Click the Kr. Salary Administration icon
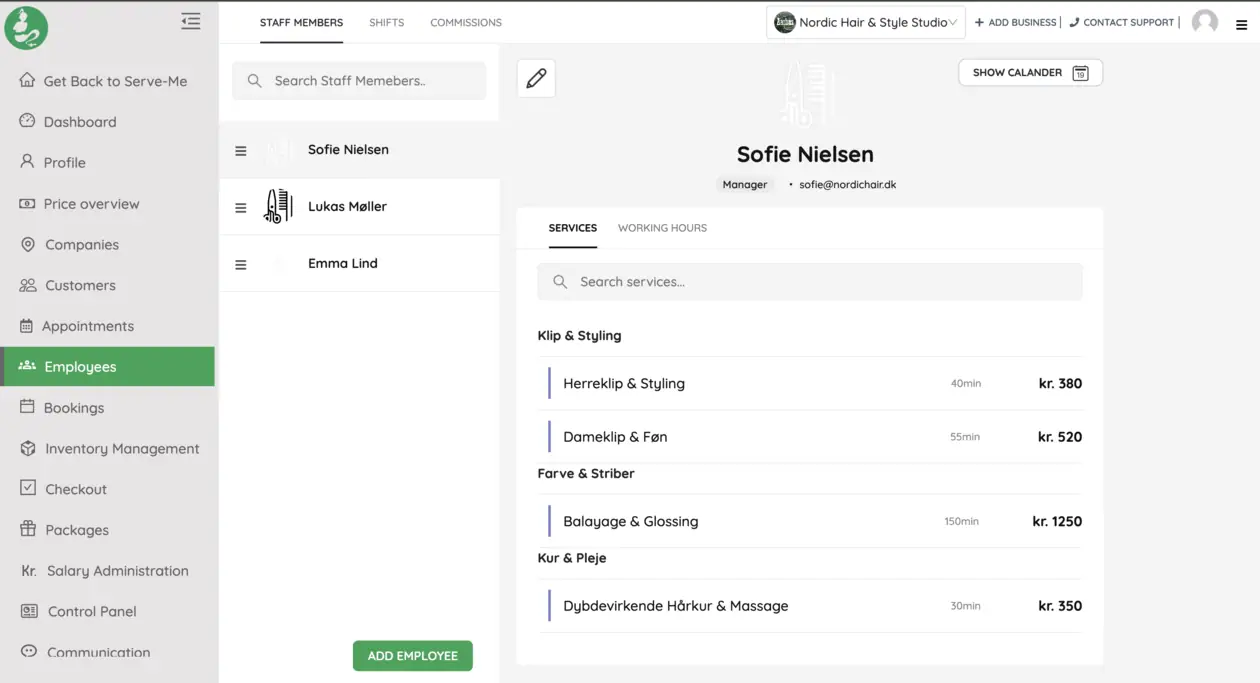1260x683 pixels. tap(29, 570)
